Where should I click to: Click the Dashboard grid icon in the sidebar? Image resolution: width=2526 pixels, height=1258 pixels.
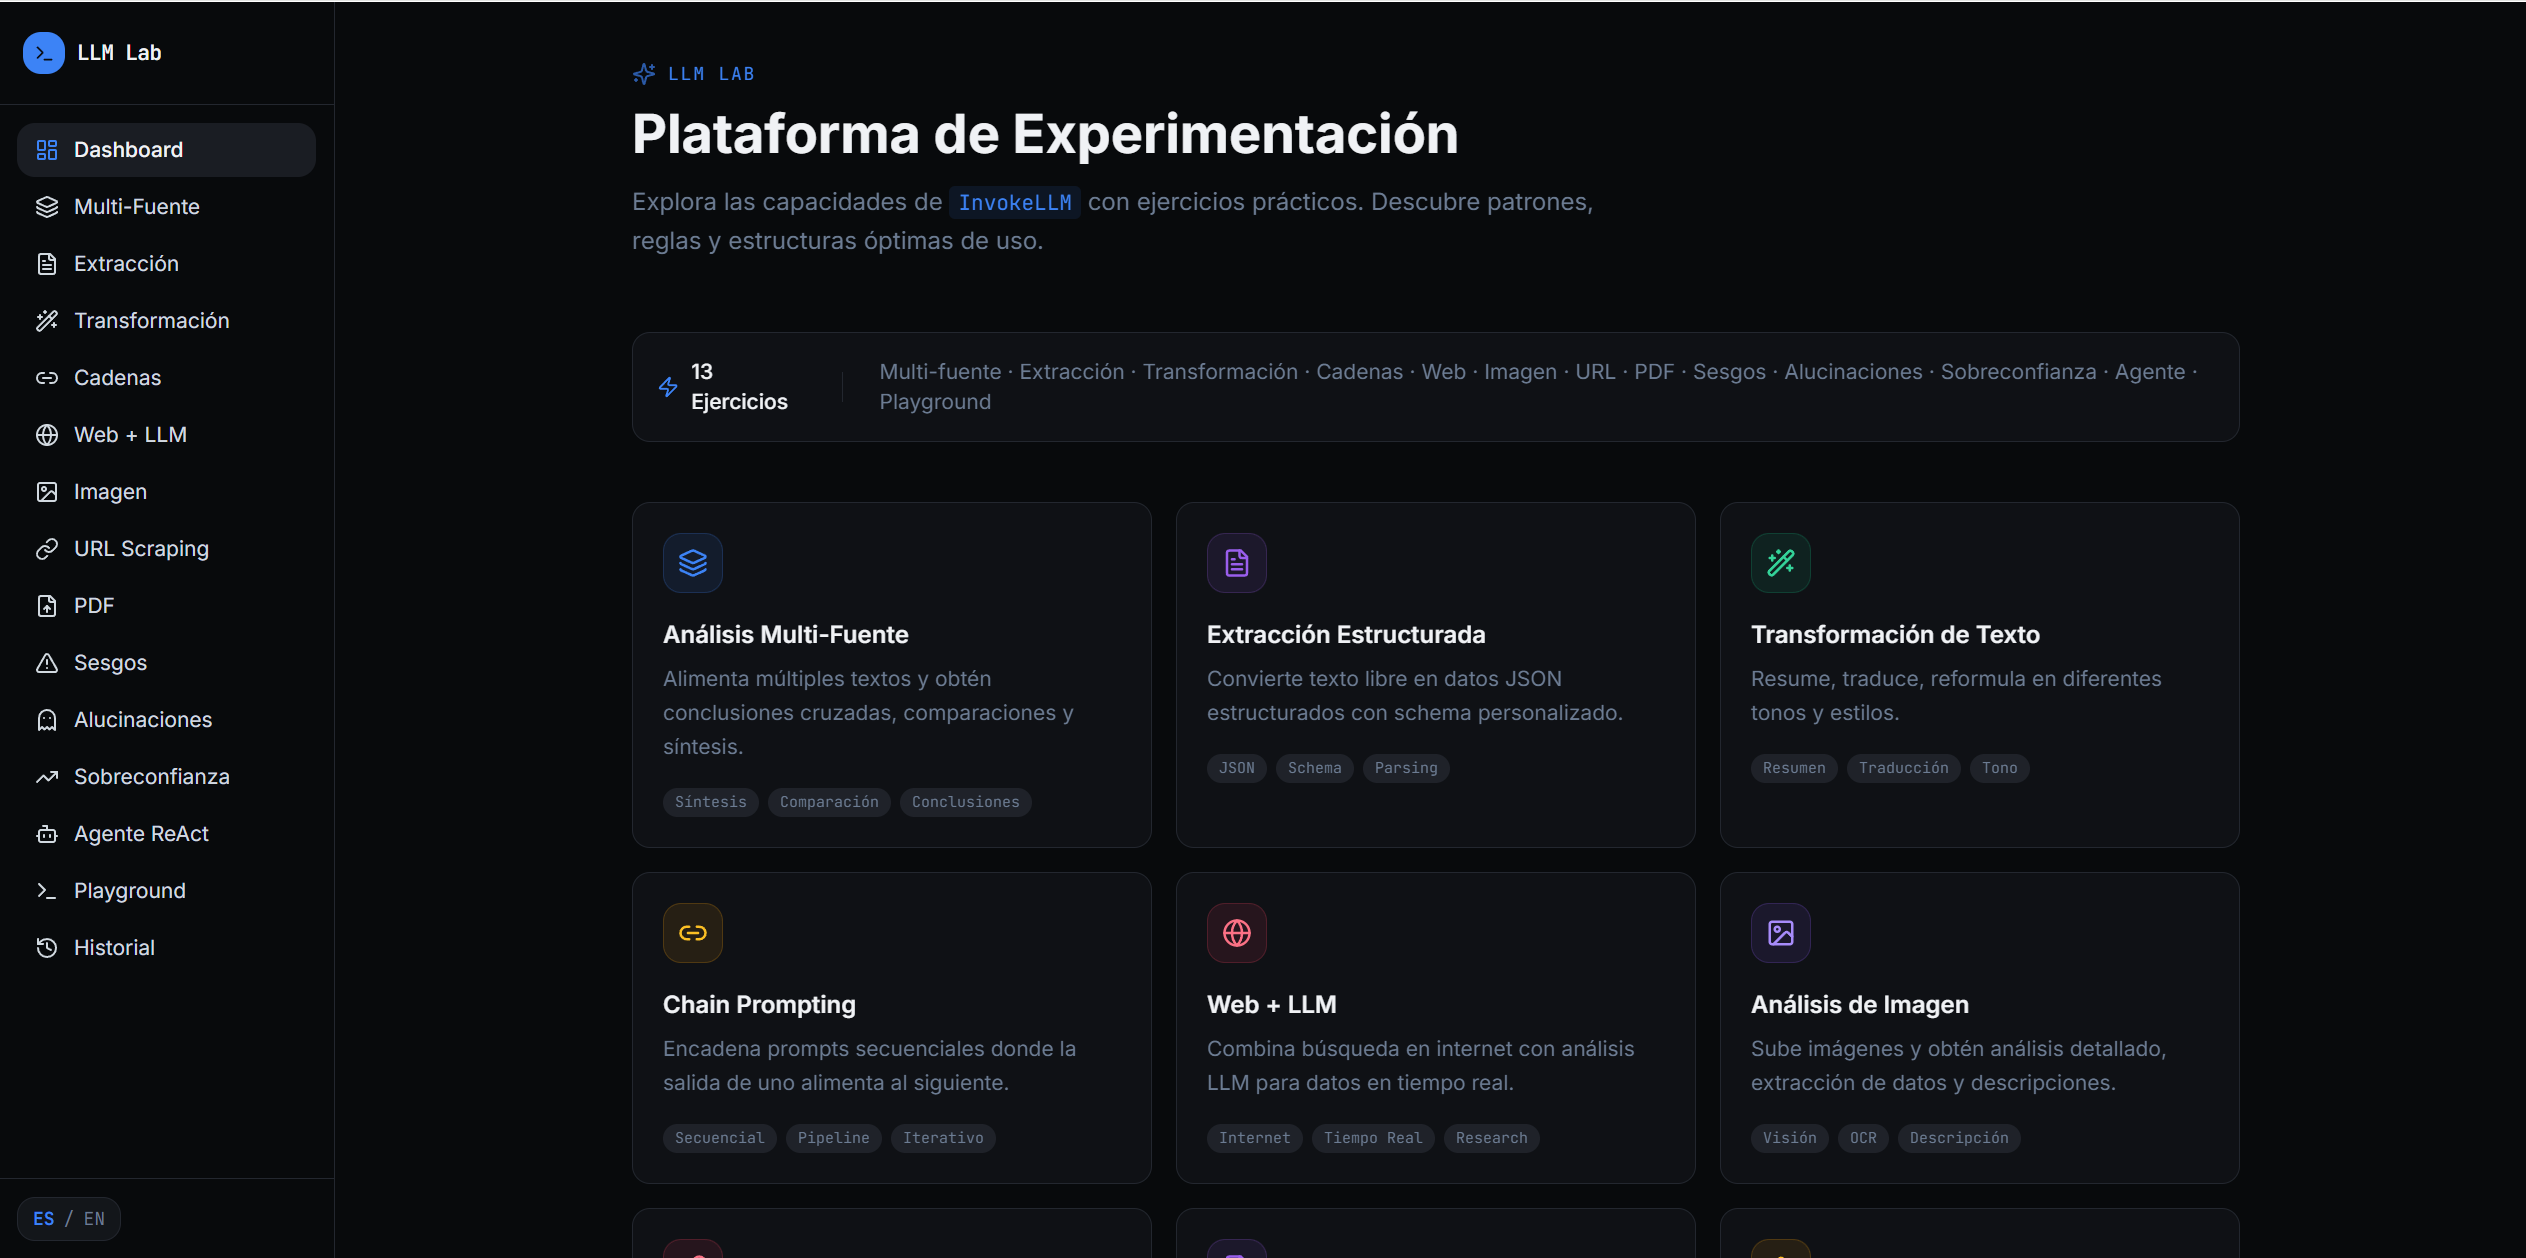coord(47,150)
